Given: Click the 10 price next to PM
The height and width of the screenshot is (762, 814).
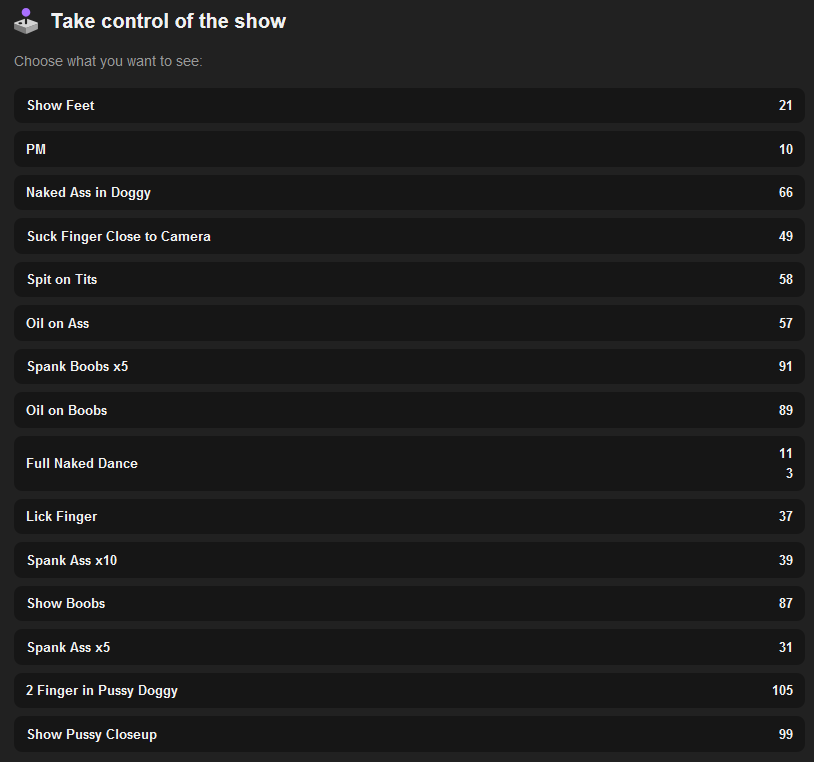Looking at the screenshot, I should [x=785, y=149].
